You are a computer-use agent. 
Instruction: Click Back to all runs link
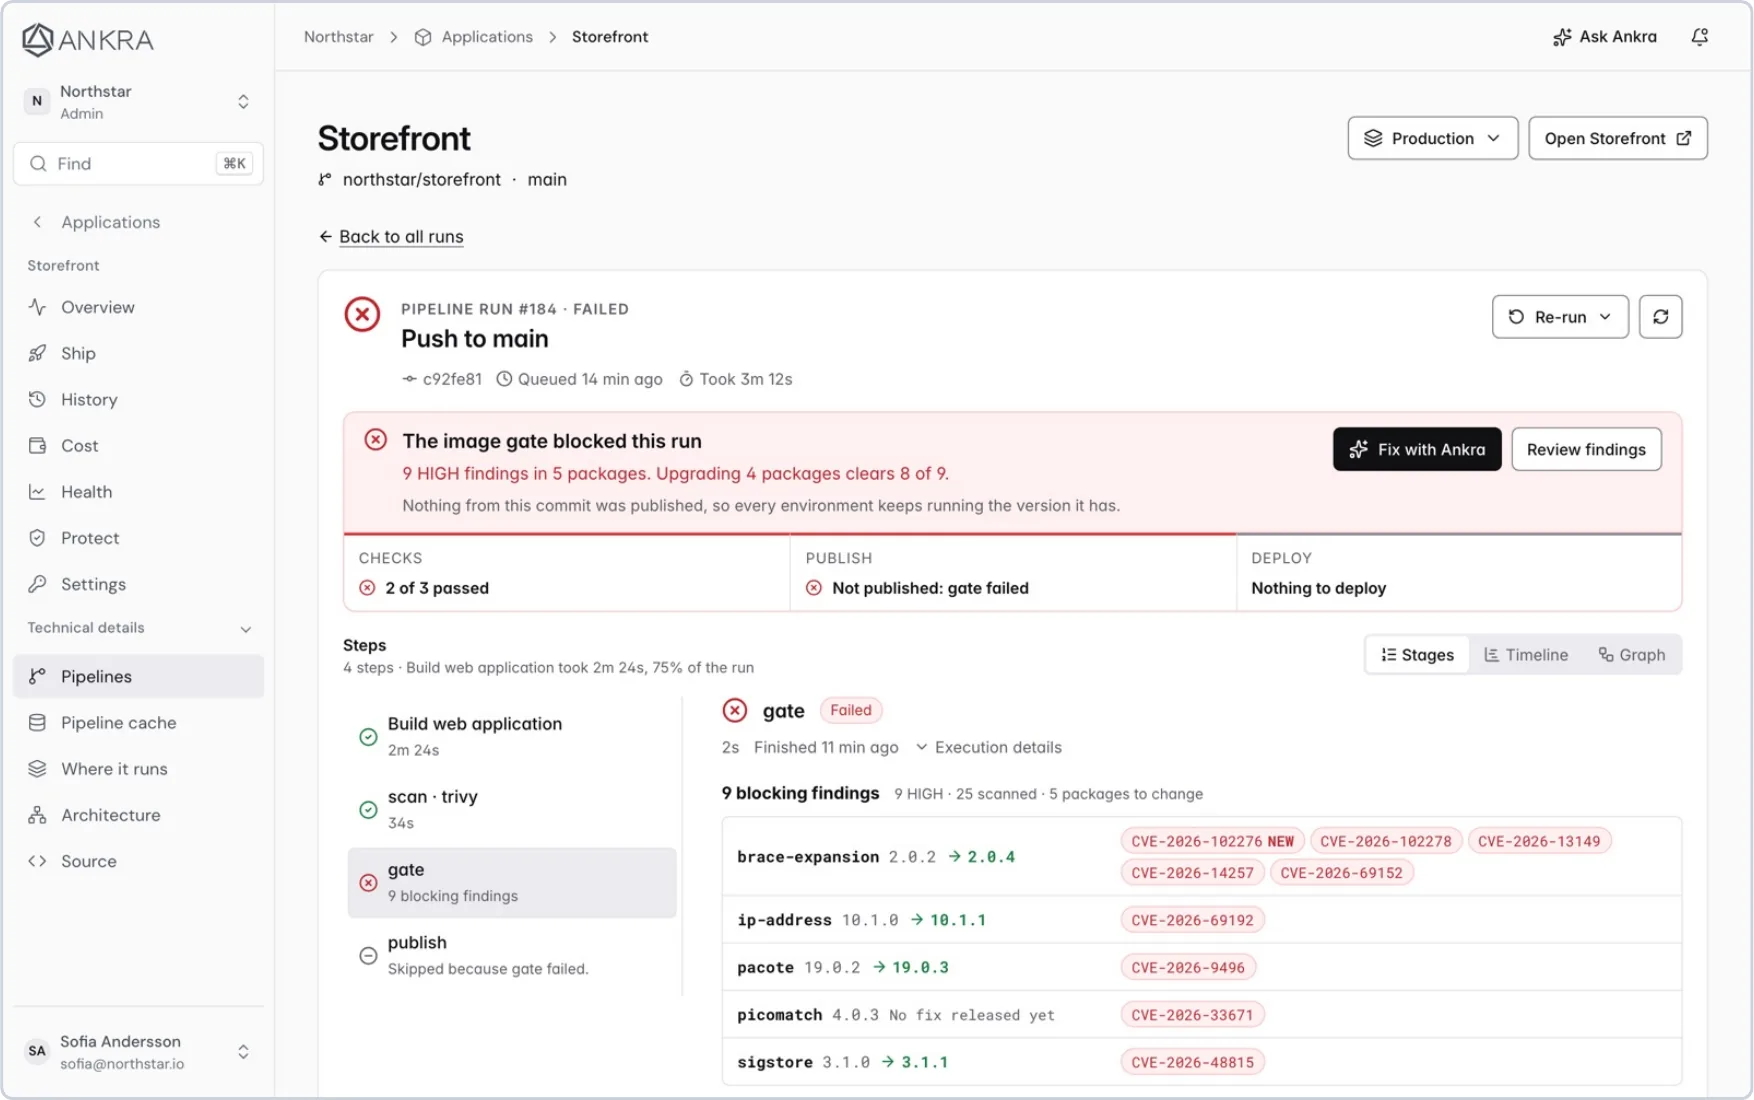(x=391, y=236)
